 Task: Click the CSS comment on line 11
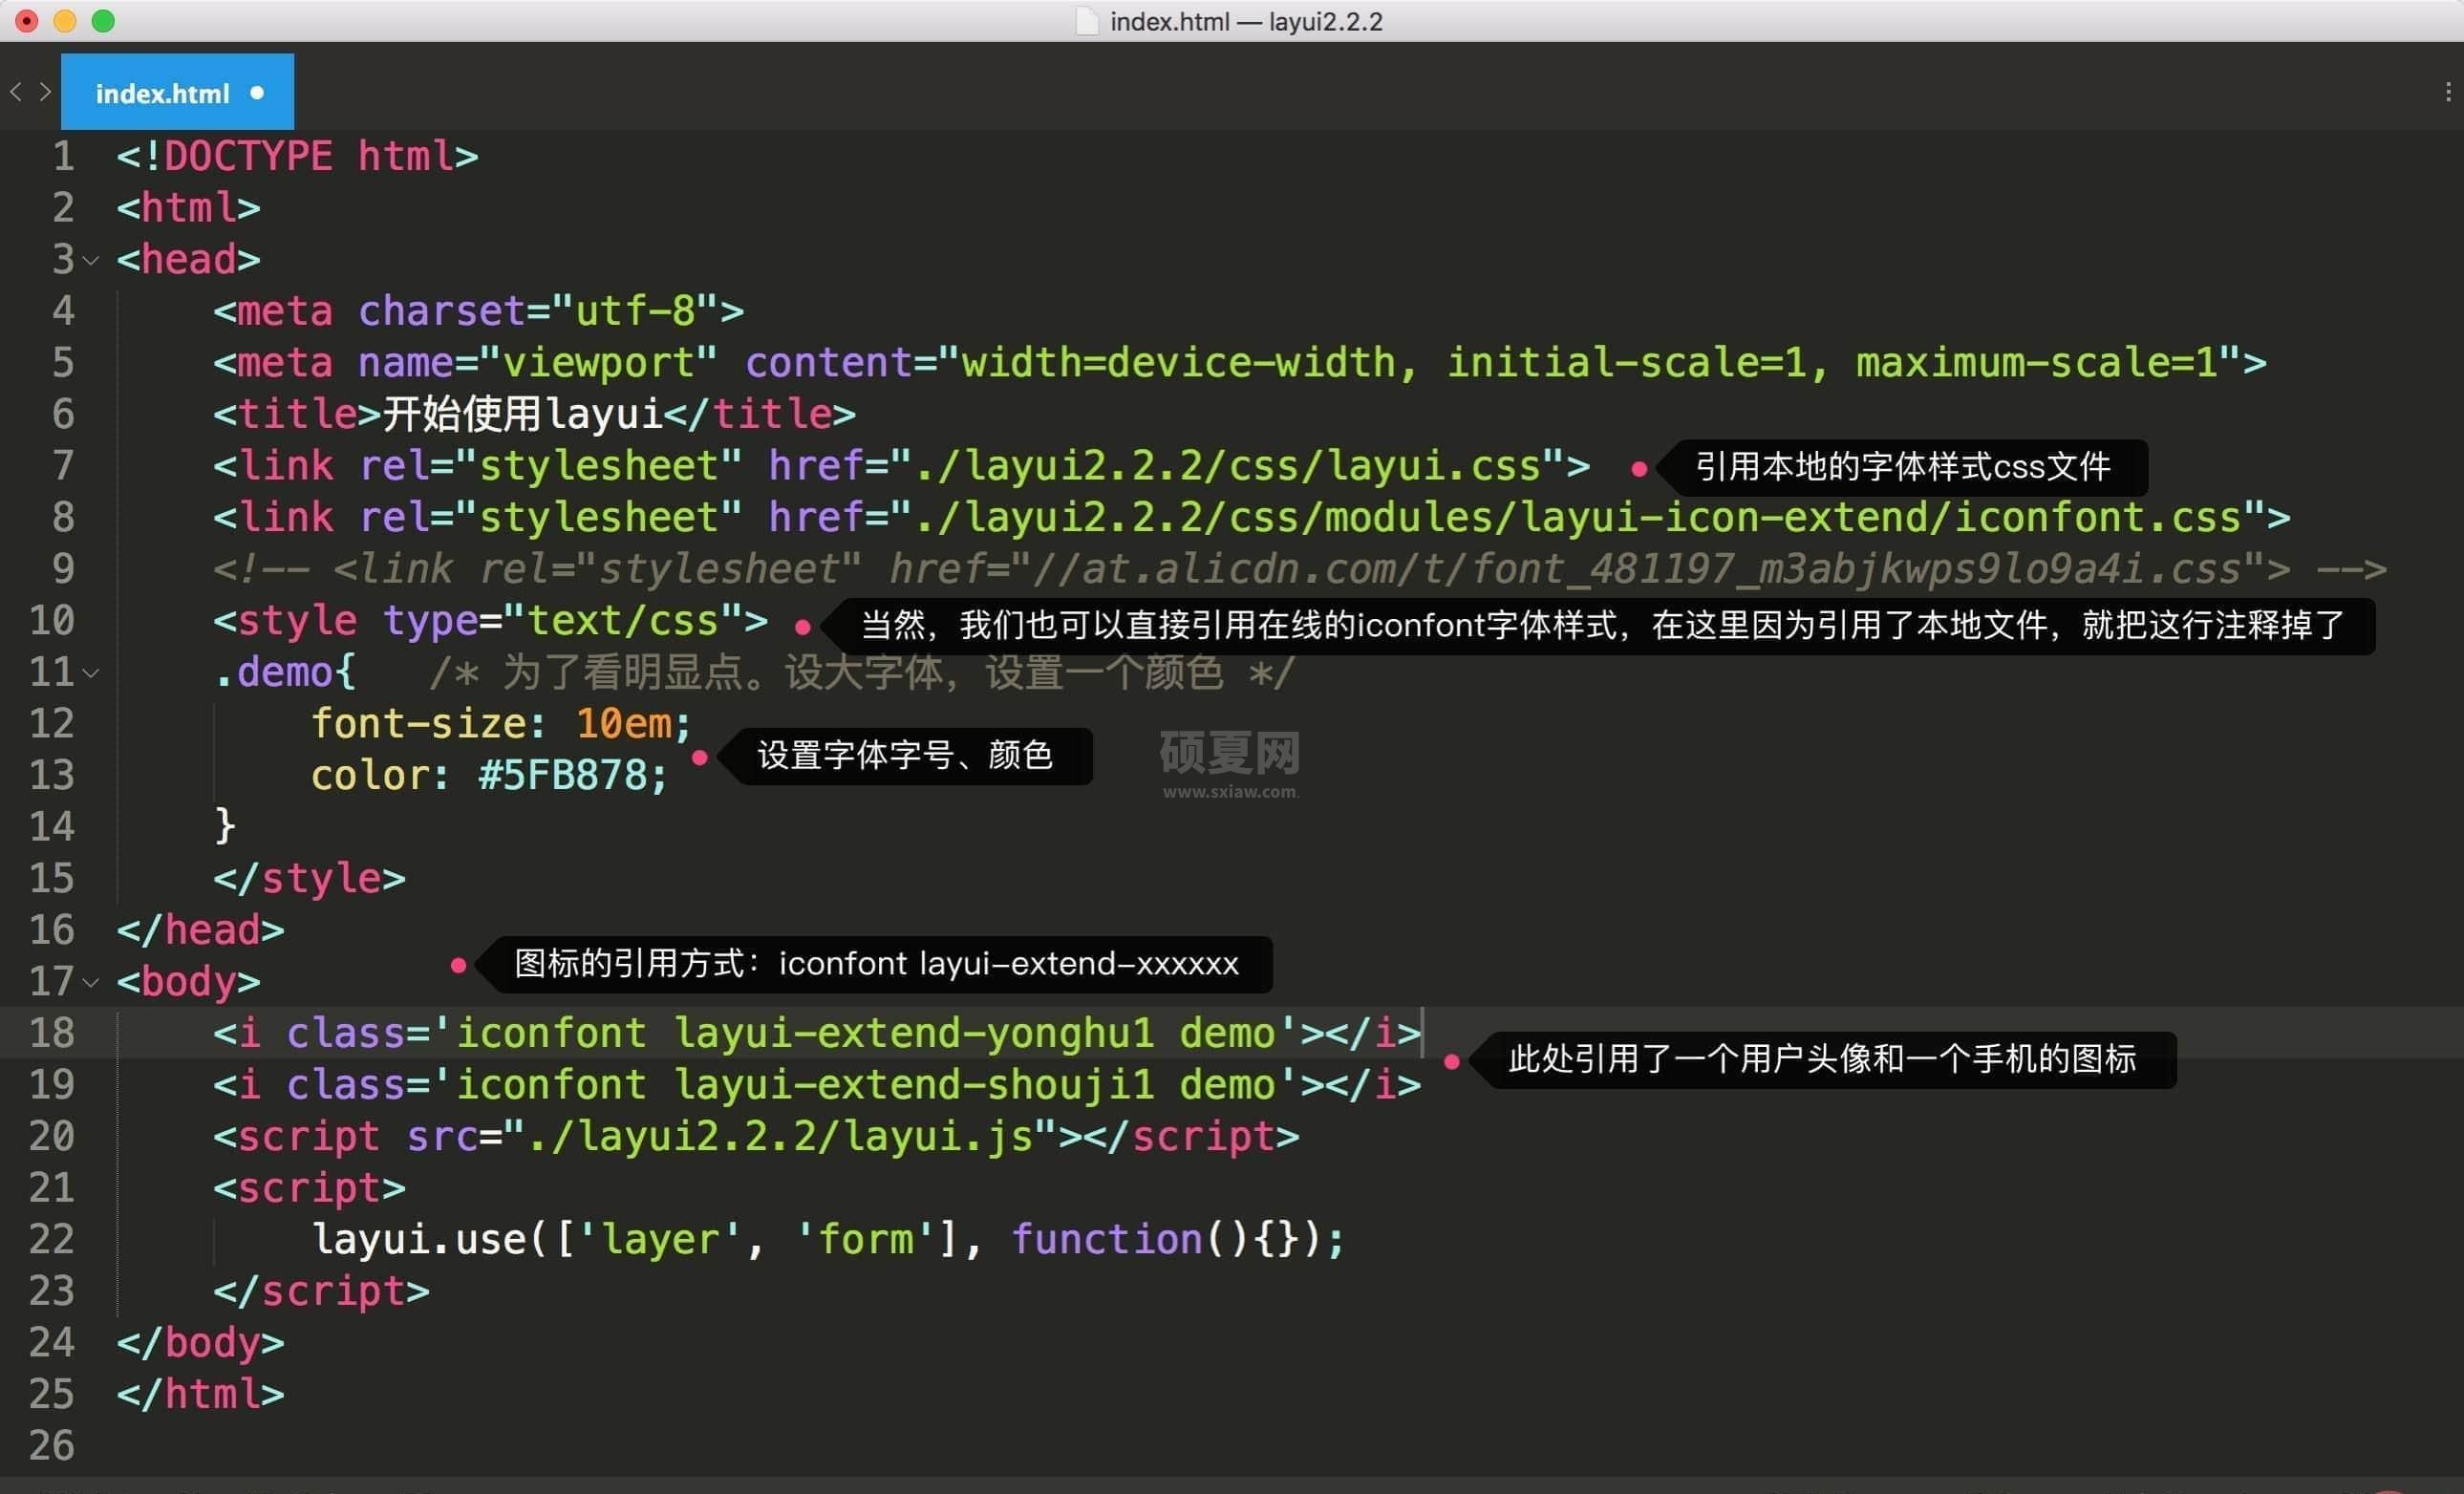(x=862, y=672)
